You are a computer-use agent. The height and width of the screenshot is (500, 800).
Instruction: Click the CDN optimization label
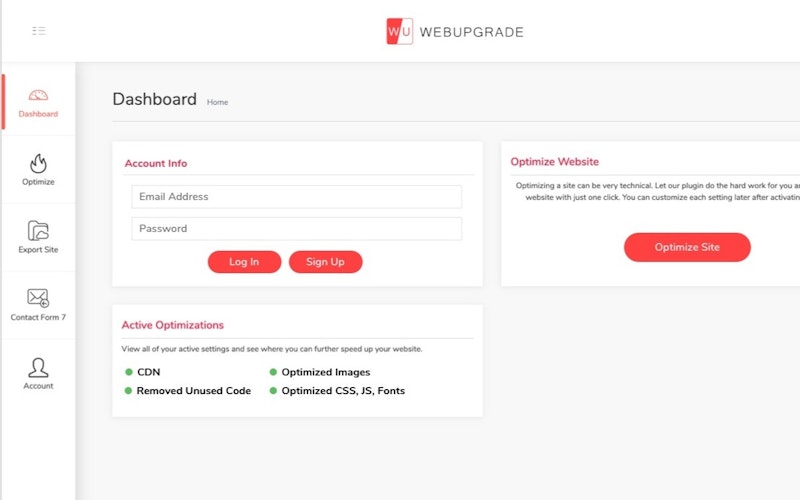click(148, 372)
